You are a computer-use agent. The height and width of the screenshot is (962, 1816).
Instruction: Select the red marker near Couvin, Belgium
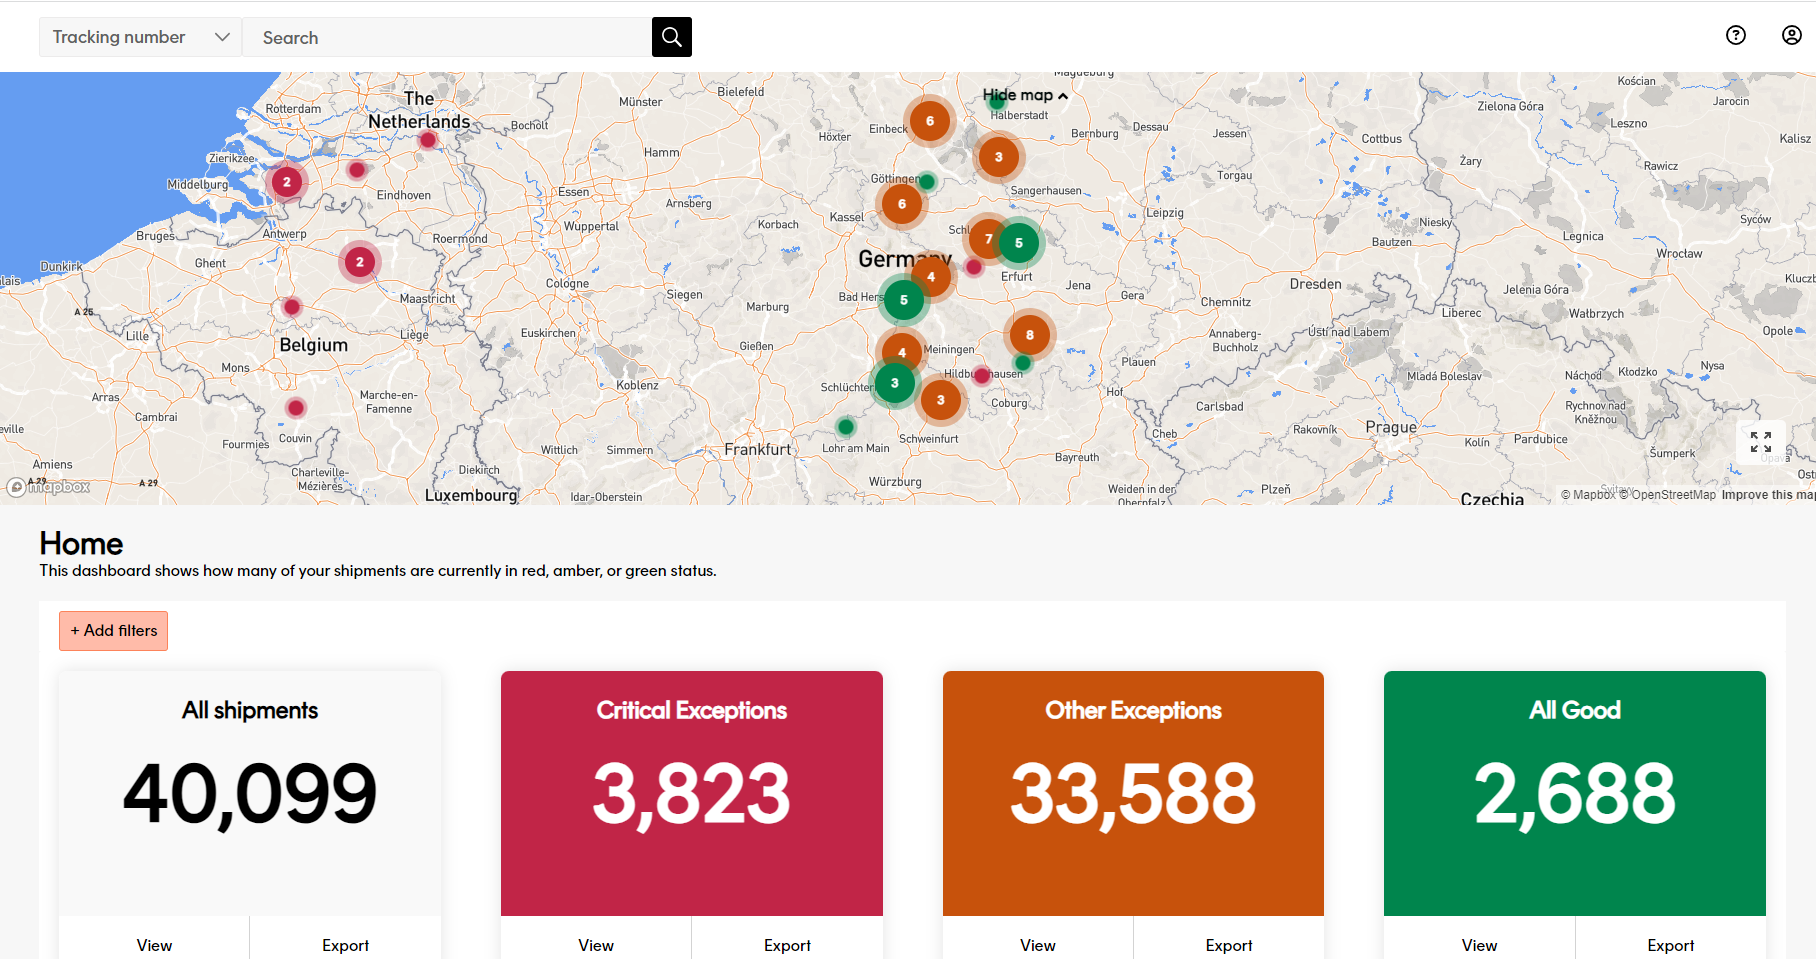pyautogui.click(x=294, y=407)
